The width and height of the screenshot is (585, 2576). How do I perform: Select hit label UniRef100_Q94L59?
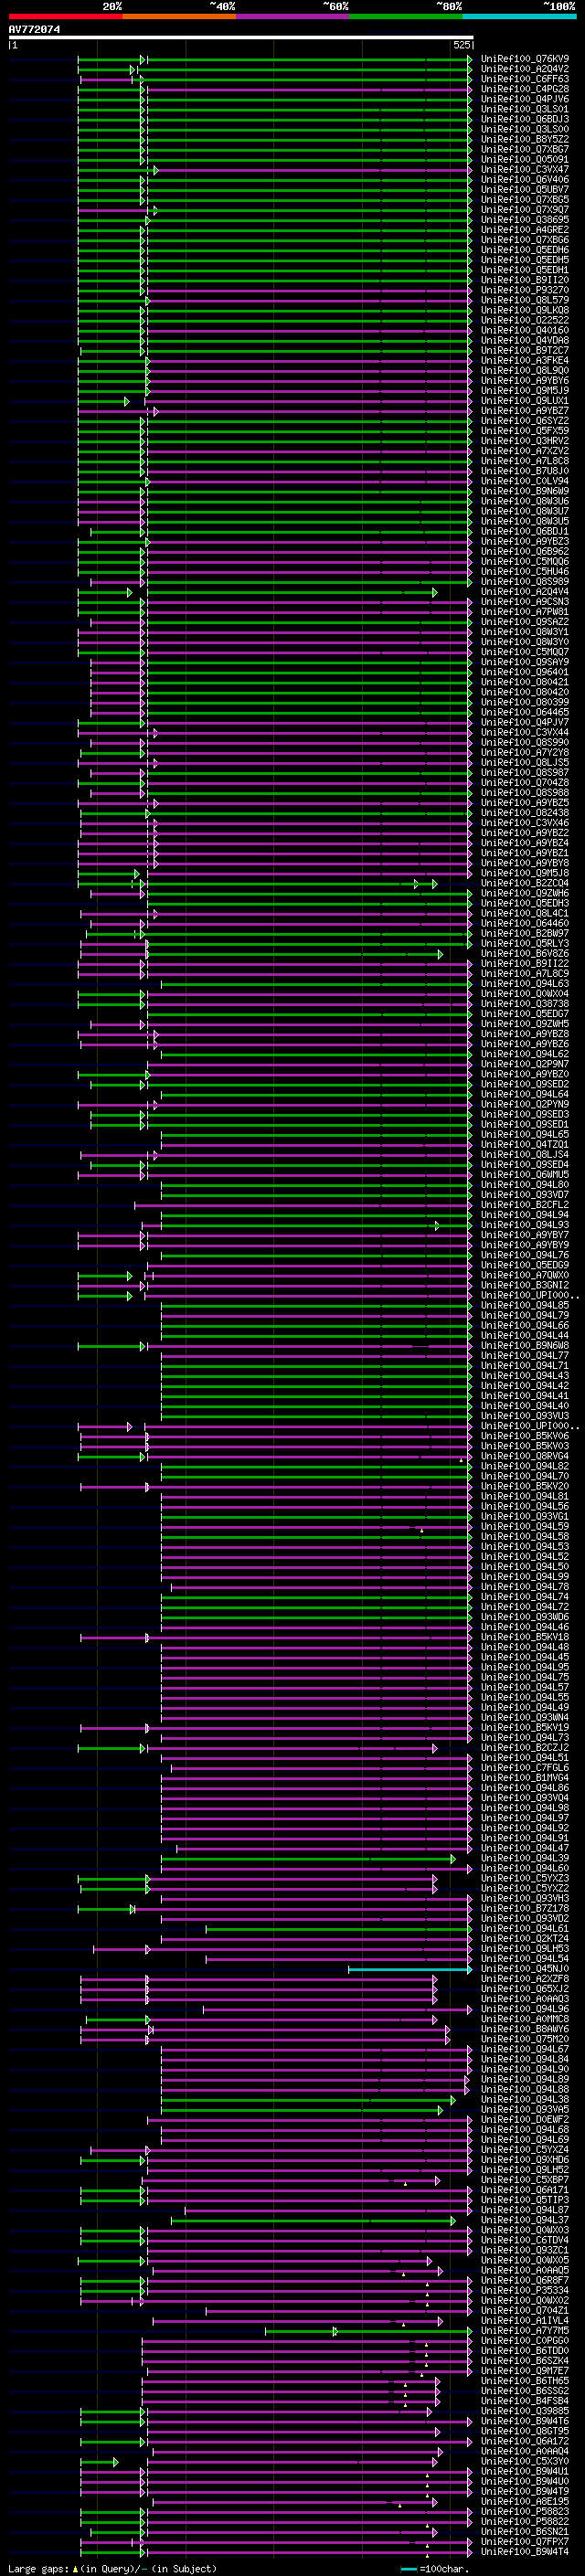[x=524, y=1527]
